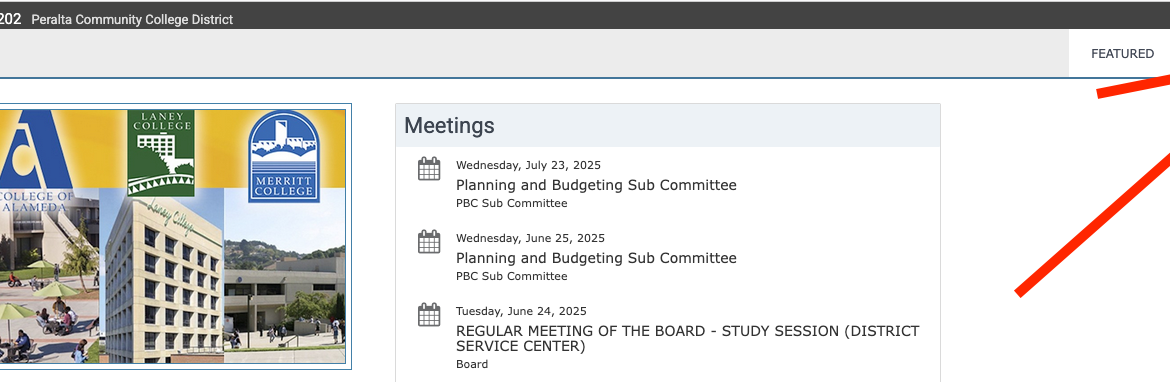Select PBC Sub Committee label under July 23
The image size is (1170, 382).
(512, 204)
